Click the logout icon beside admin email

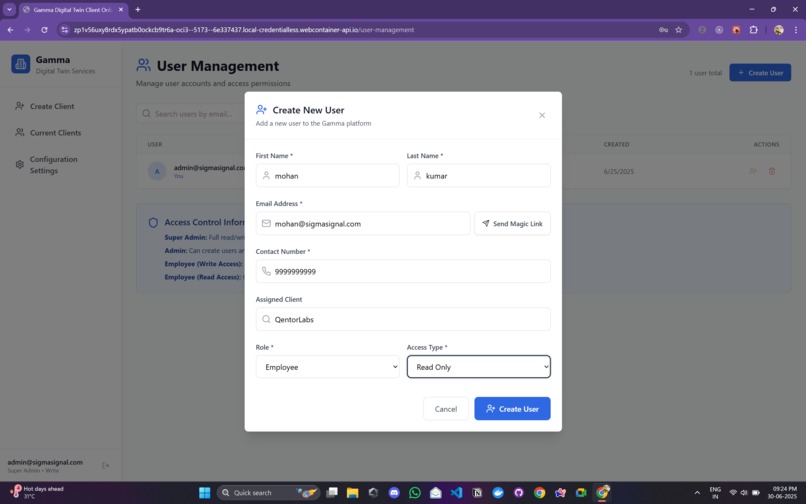point(105,465)
